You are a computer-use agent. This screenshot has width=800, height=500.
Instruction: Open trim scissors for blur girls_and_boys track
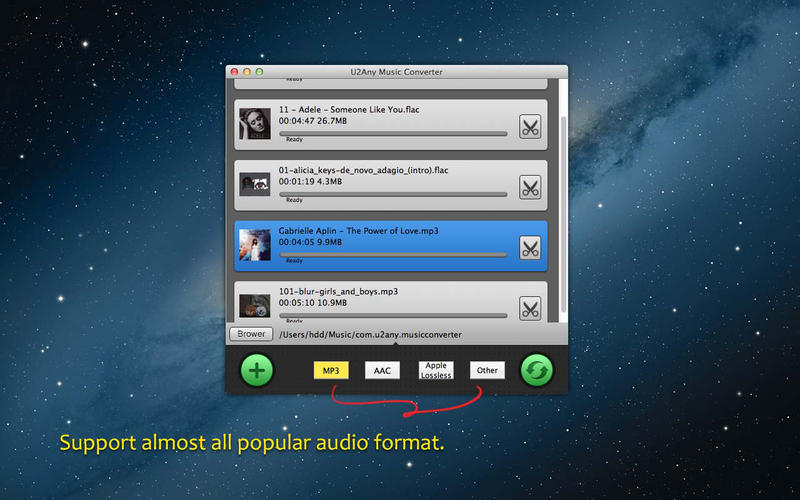530,309
